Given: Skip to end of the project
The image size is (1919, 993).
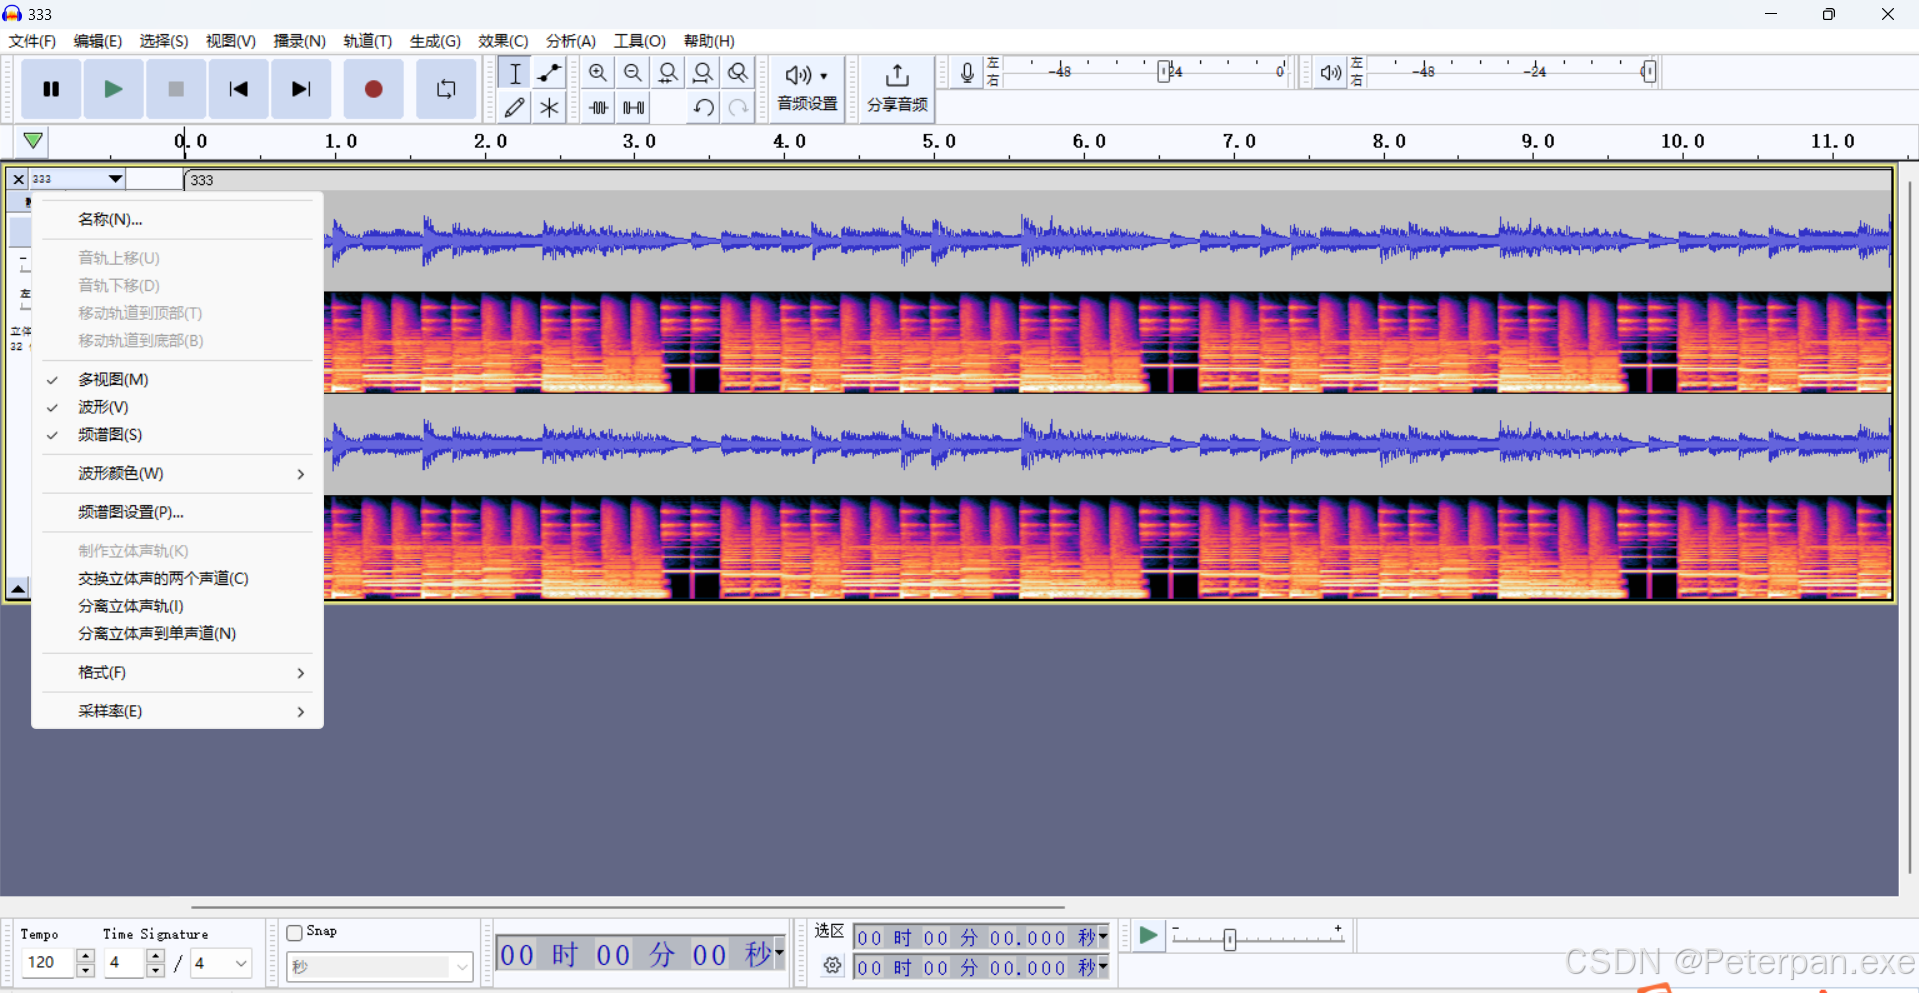Looking at the screenshot, I should (x=301, y=89).
